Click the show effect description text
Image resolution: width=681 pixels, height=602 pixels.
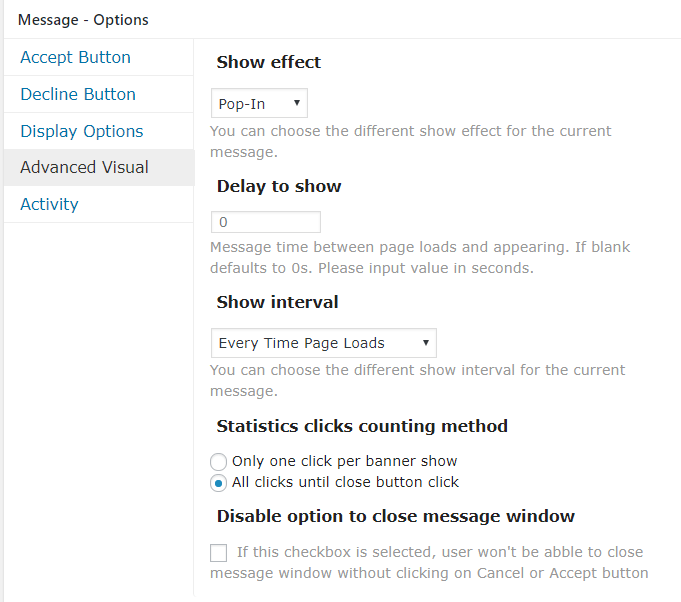pyautogui.click(x=410, y=141)
